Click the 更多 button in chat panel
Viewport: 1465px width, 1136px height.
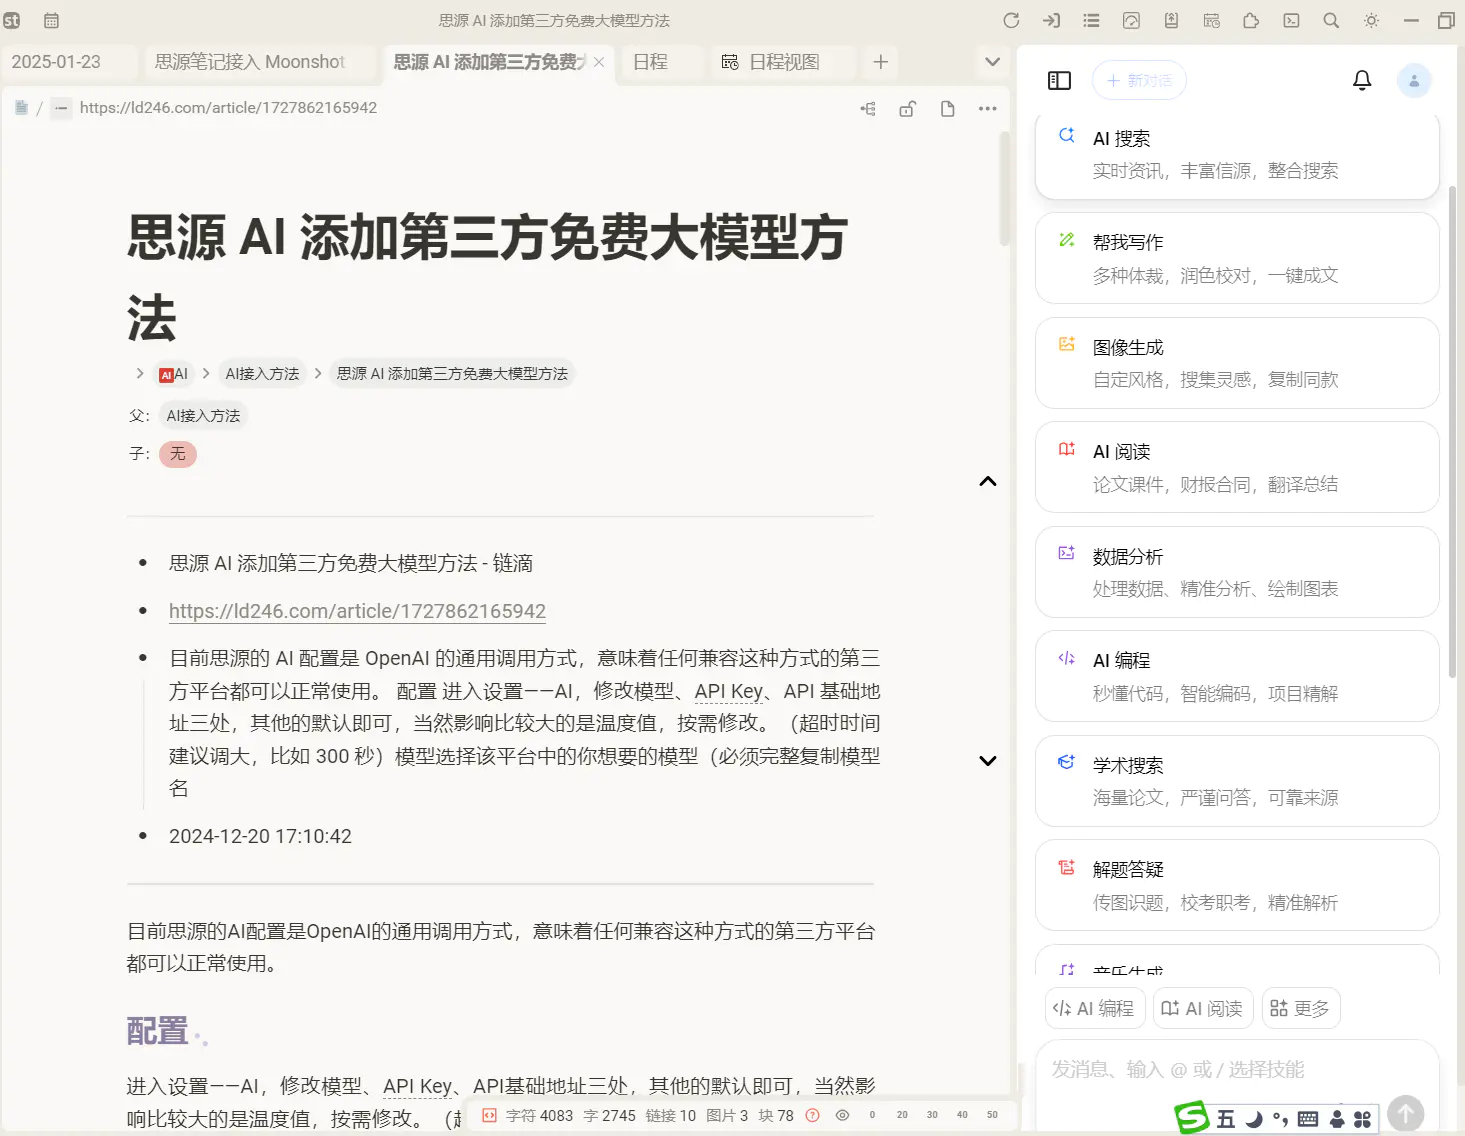pyautogui.click(x=1300, y=1008)
